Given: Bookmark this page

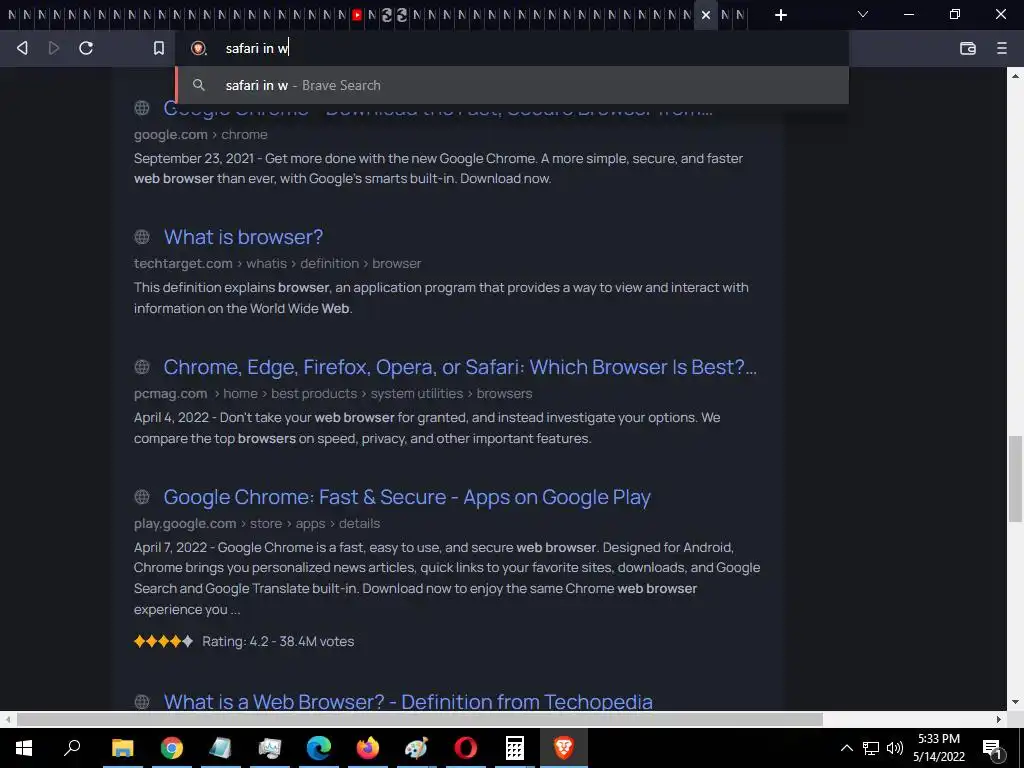Looking at the screenshot, I should [158, 48].
